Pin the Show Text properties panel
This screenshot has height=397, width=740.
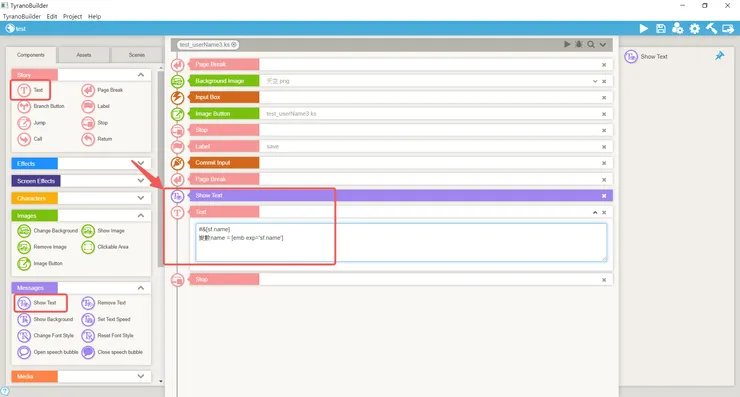pyautogui.click(x=719, y=56)
